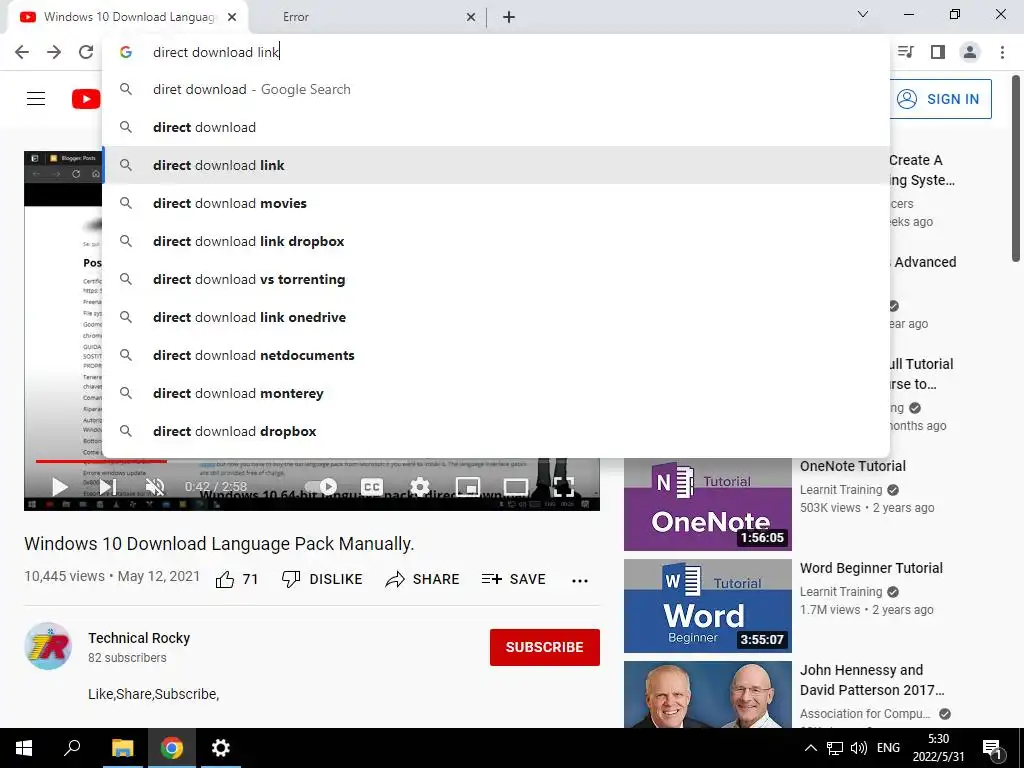Switch to the 'Windows 10 Download Language' tab
Viewport: 1024px width, 768px height.
(127, 17)
